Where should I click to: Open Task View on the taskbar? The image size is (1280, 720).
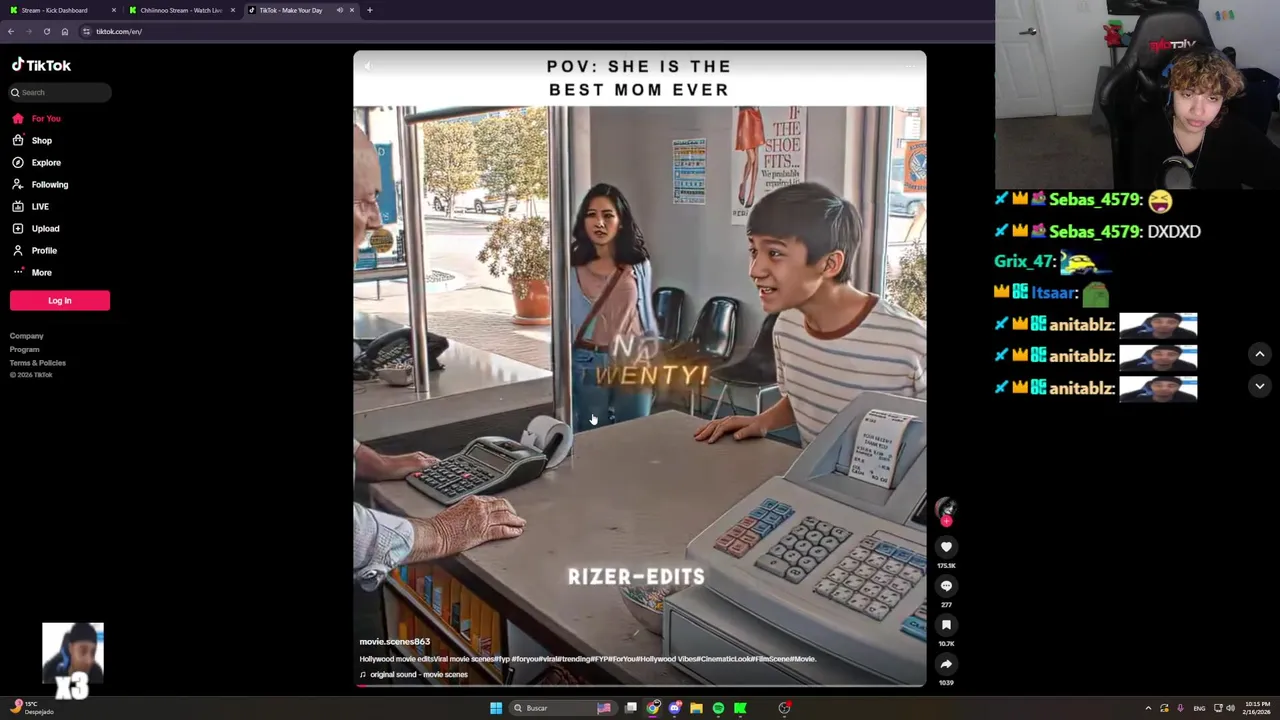click(x=631, y=708)
